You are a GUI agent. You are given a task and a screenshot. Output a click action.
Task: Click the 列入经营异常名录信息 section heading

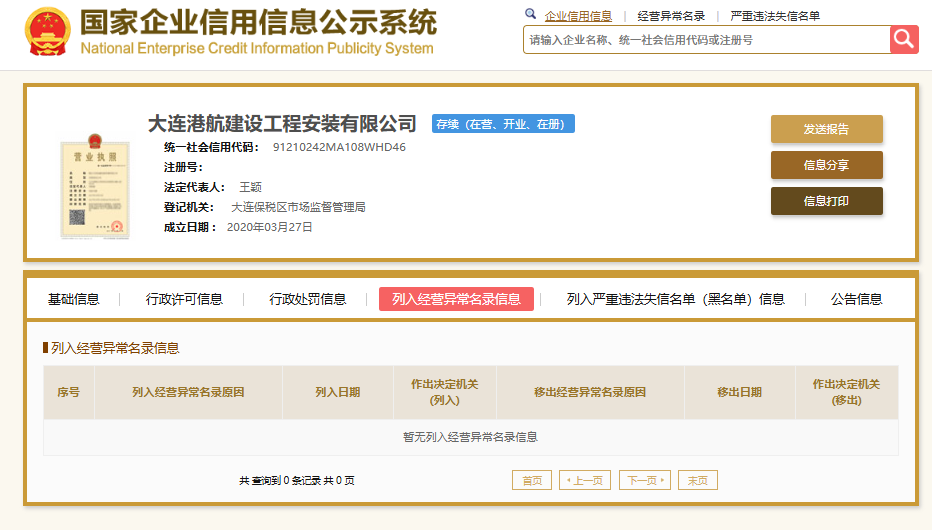pyautogui.click(x=115, y=348)
